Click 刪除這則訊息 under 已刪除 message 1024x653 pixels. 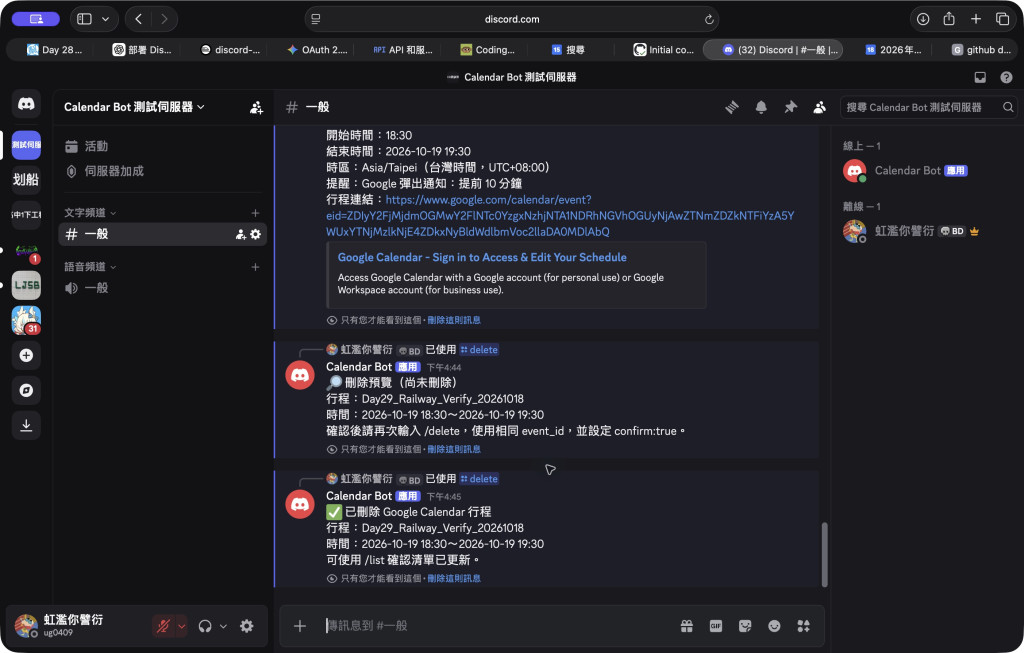click(454, 579)
